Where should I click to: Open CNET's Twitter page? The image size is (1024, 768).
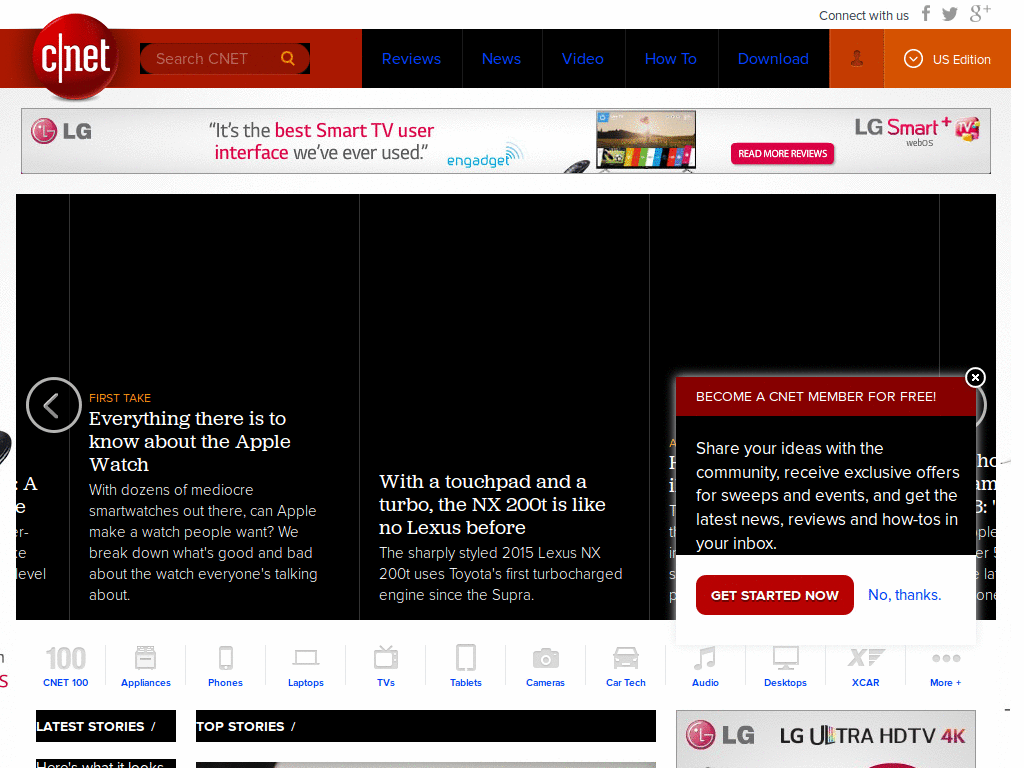click(x=950, y=14)
